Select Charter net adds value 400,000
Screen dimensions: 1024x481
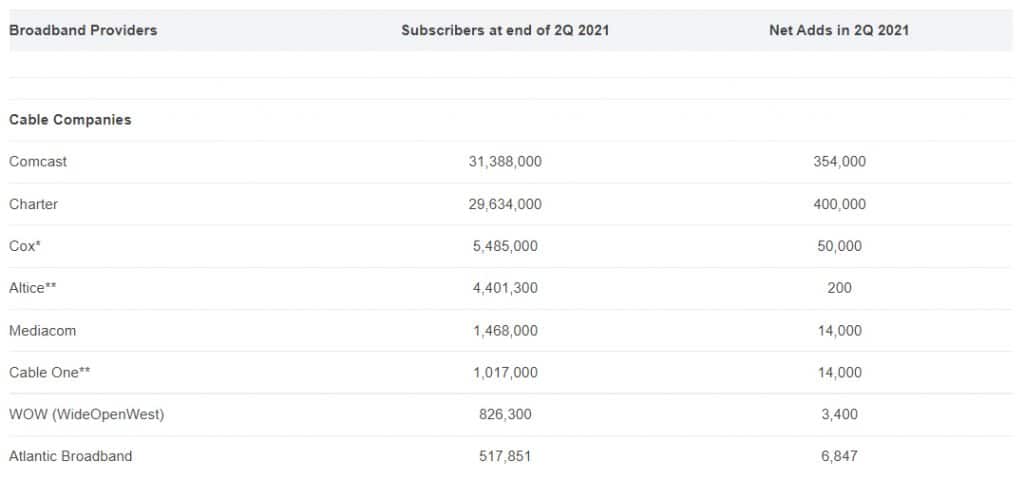839,204
